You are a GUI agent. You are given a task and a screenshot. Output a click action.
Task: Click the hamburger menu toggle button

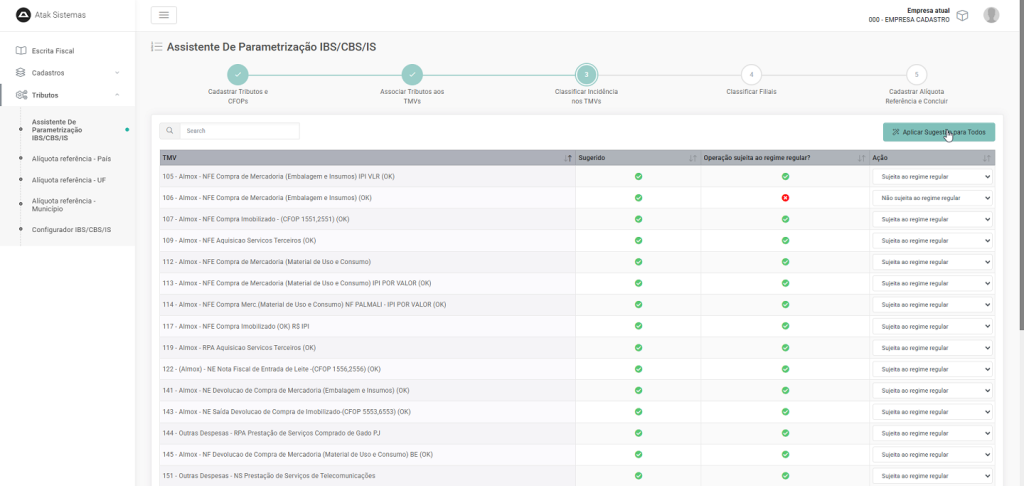pos(163,15)
